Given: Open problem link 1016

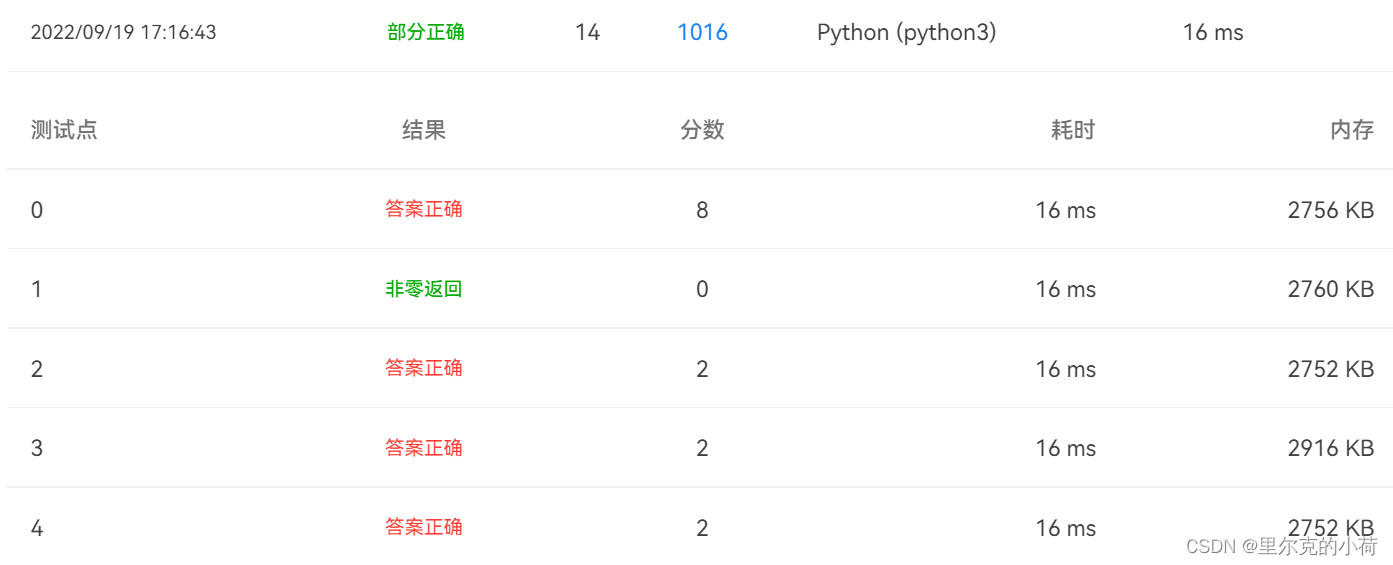Looking at the screenshot, I should [x=702, y=32].
